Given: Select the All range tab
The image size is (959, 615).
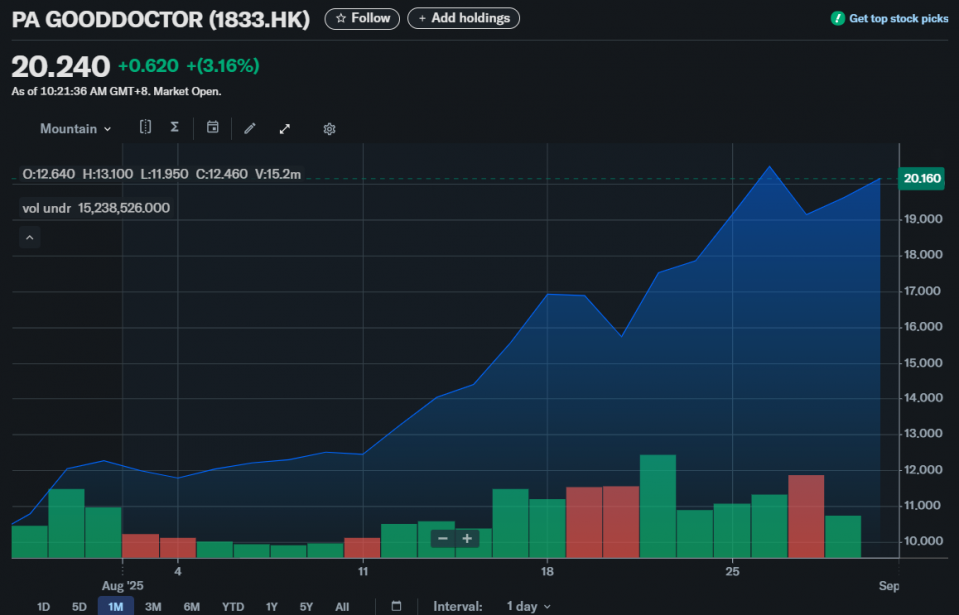Looking at the screenshot, I should (342, 606).
